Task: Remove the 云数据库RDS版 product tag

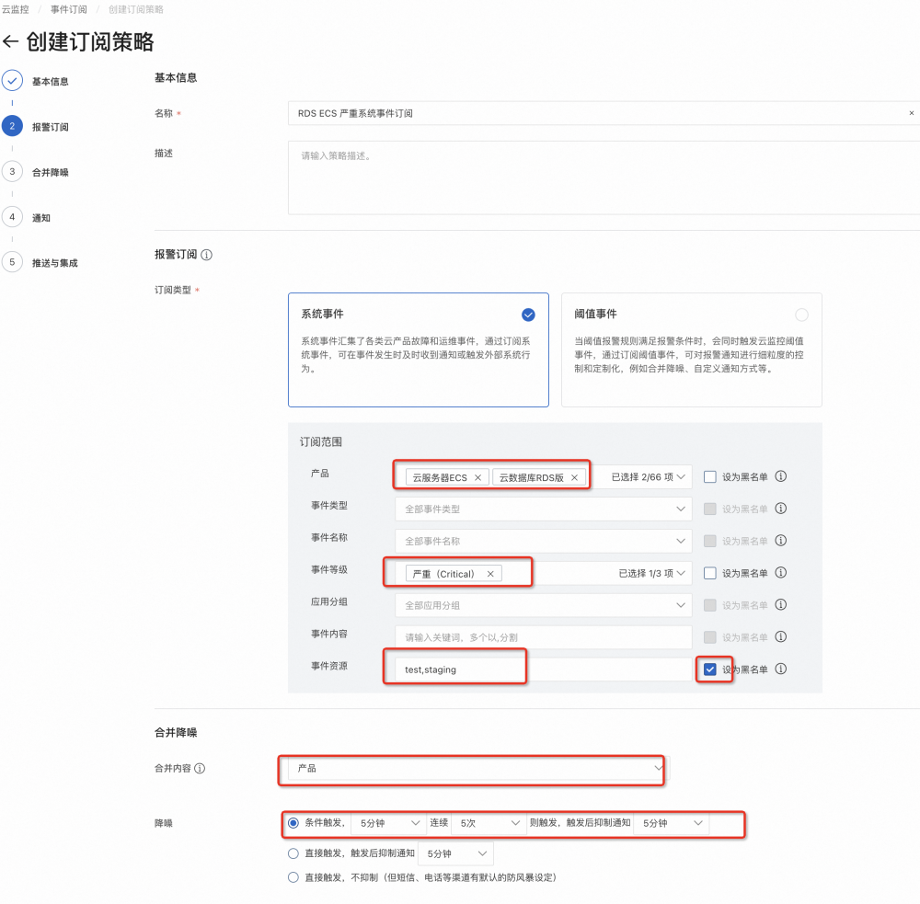Action: pyautogui.click(x=575, y=478)
